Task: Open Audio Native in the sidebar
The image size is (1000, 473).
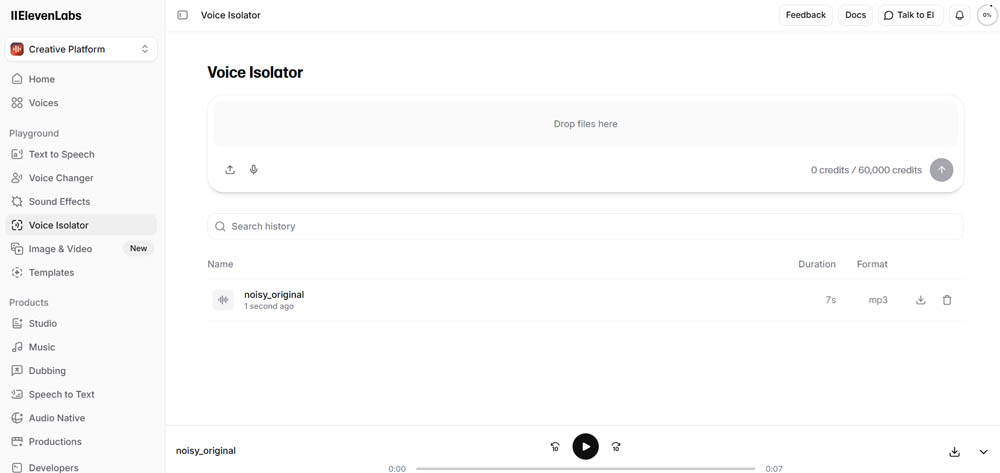Action: tap(81, 418)
